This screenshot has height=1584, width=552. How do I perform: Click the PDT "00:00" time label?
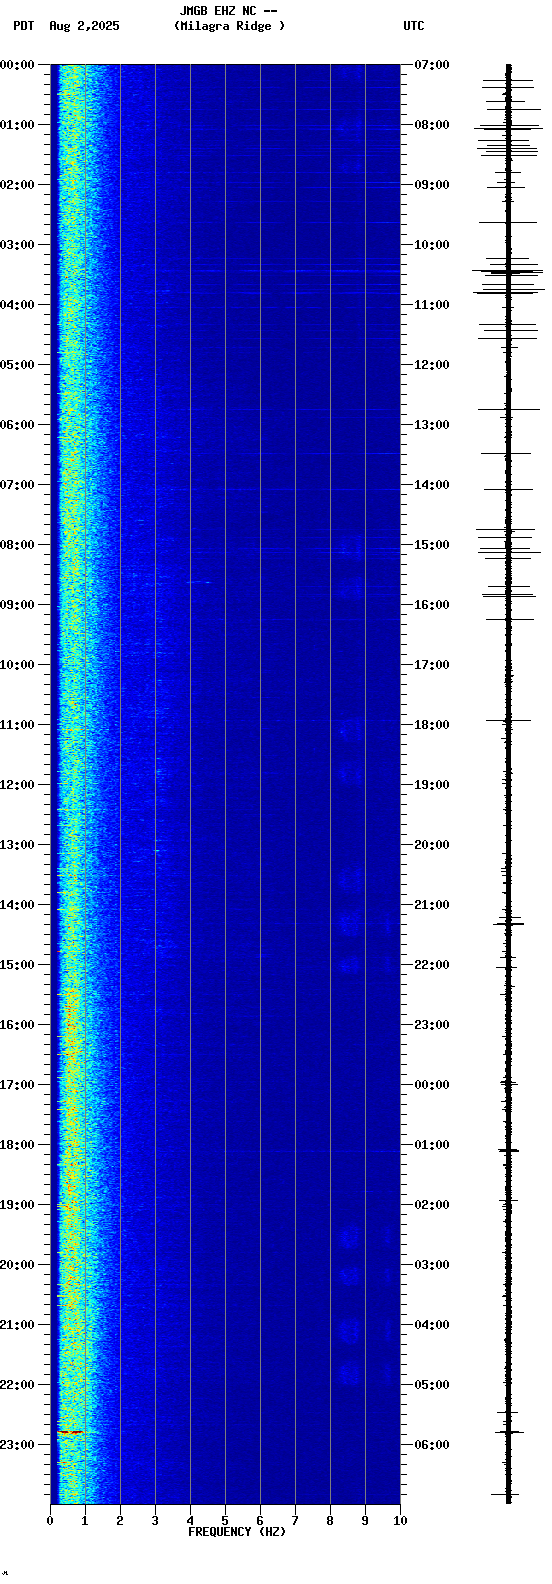17,65
